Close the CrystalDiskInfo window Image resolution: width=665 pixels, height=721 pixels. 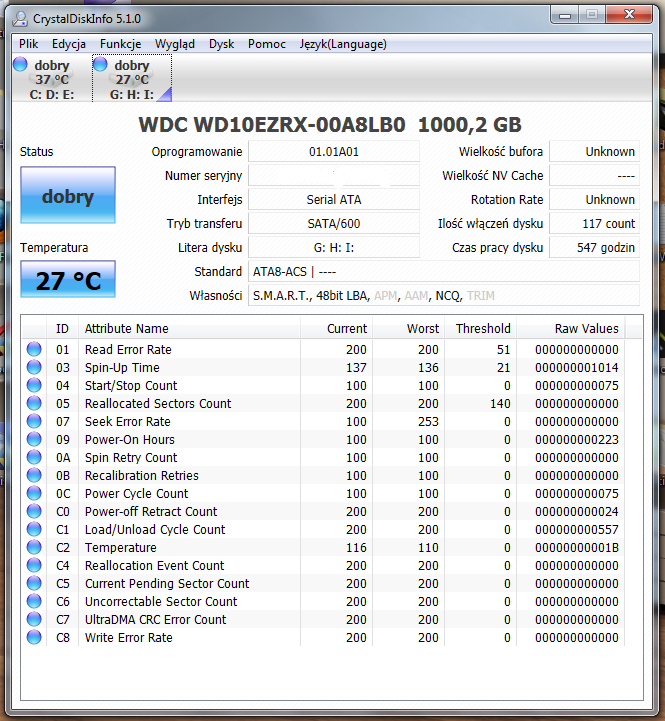(x=629, y=15)
